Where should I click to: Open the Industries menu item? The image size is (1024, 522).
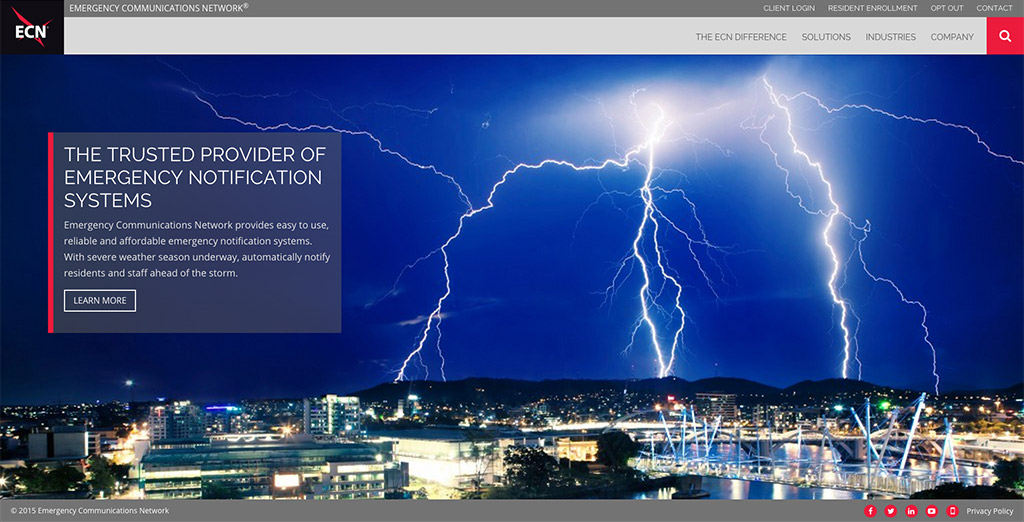click(891, 37)
